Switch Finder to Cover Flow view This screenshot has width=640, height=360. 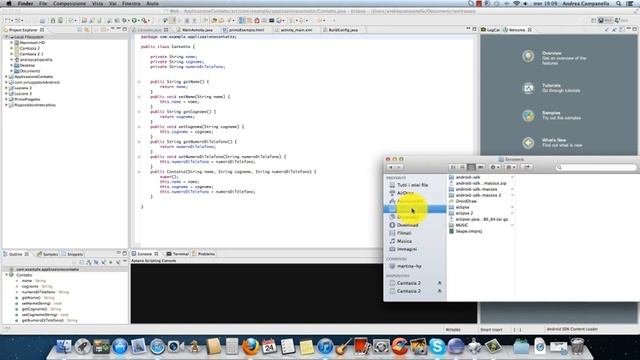pyautogui.click(x=480, y=167)
